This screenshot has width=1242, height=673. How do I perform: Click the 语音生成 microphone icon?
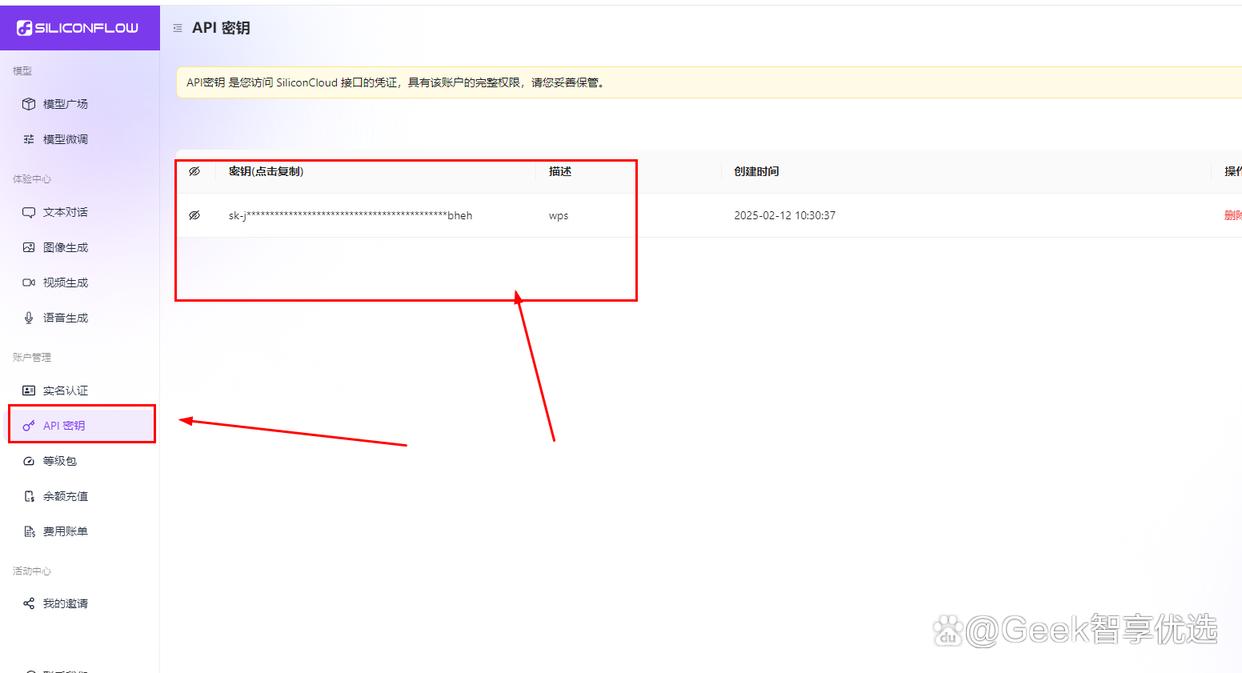click(x=29, y=318)
